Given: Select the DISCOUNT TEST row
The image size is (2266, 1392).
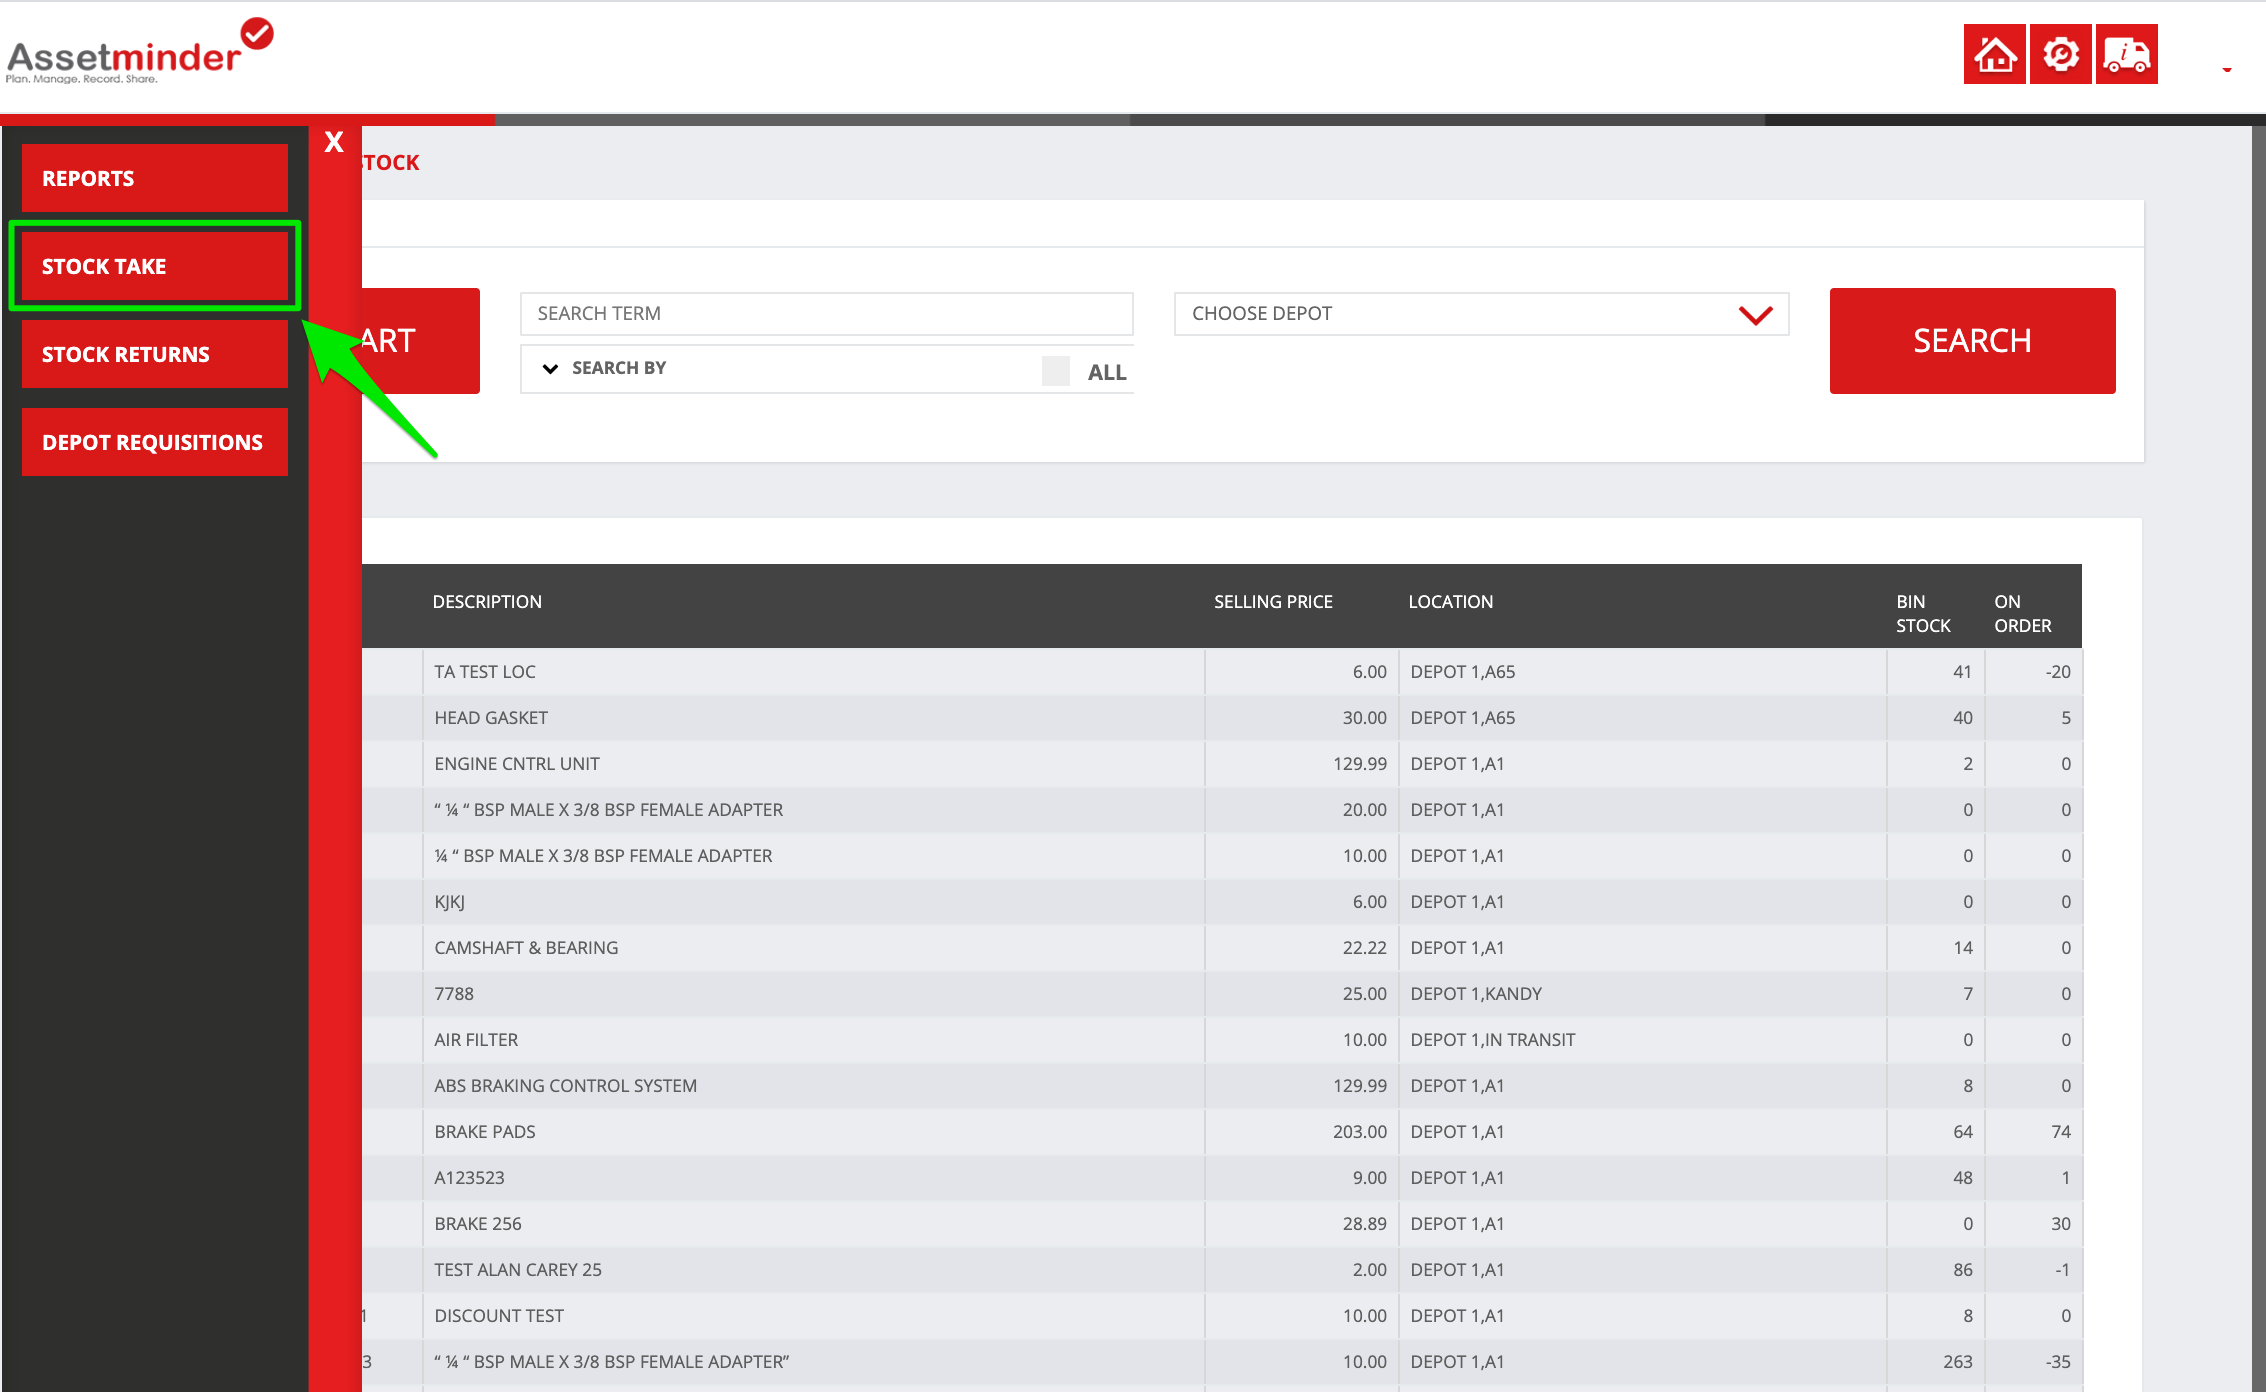Looking at the screenshot, I should [x=1221, y=1316].
